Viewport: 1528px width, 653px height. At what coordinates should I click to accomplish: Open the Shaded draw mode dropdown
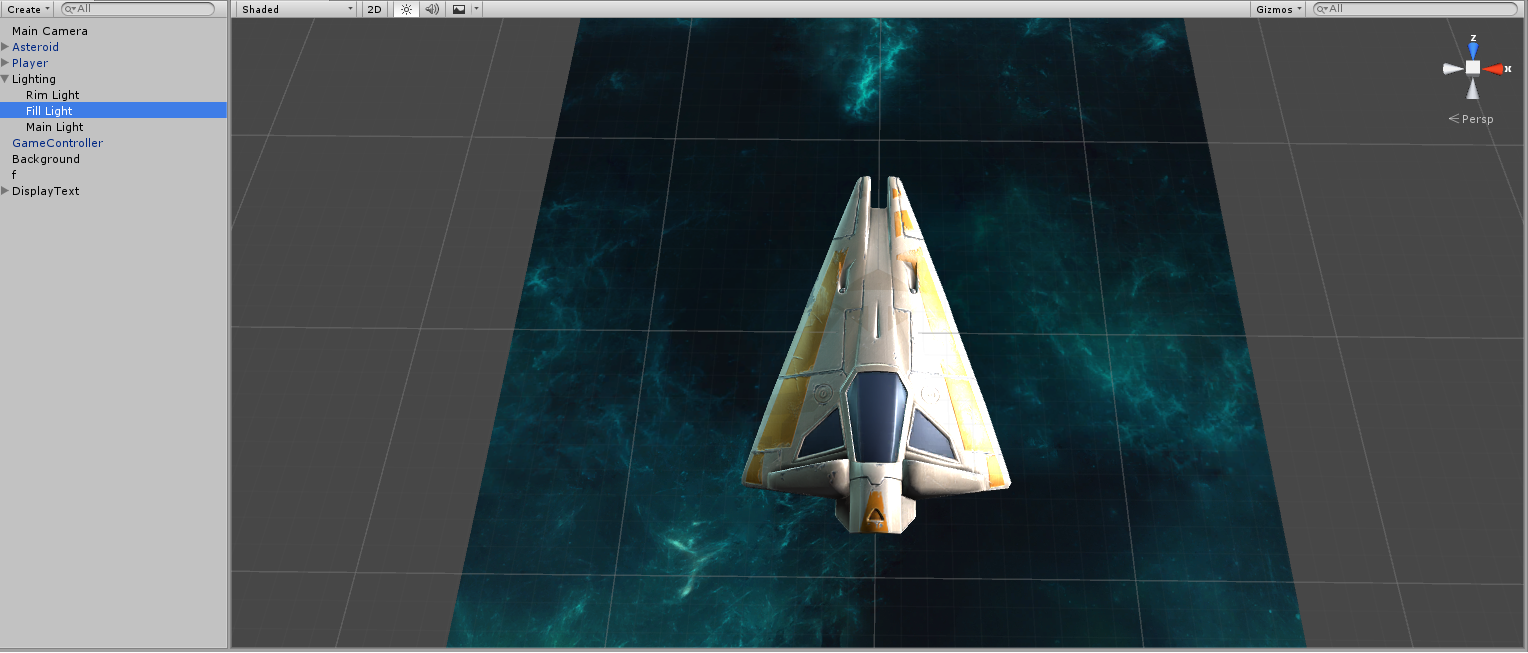297,9
